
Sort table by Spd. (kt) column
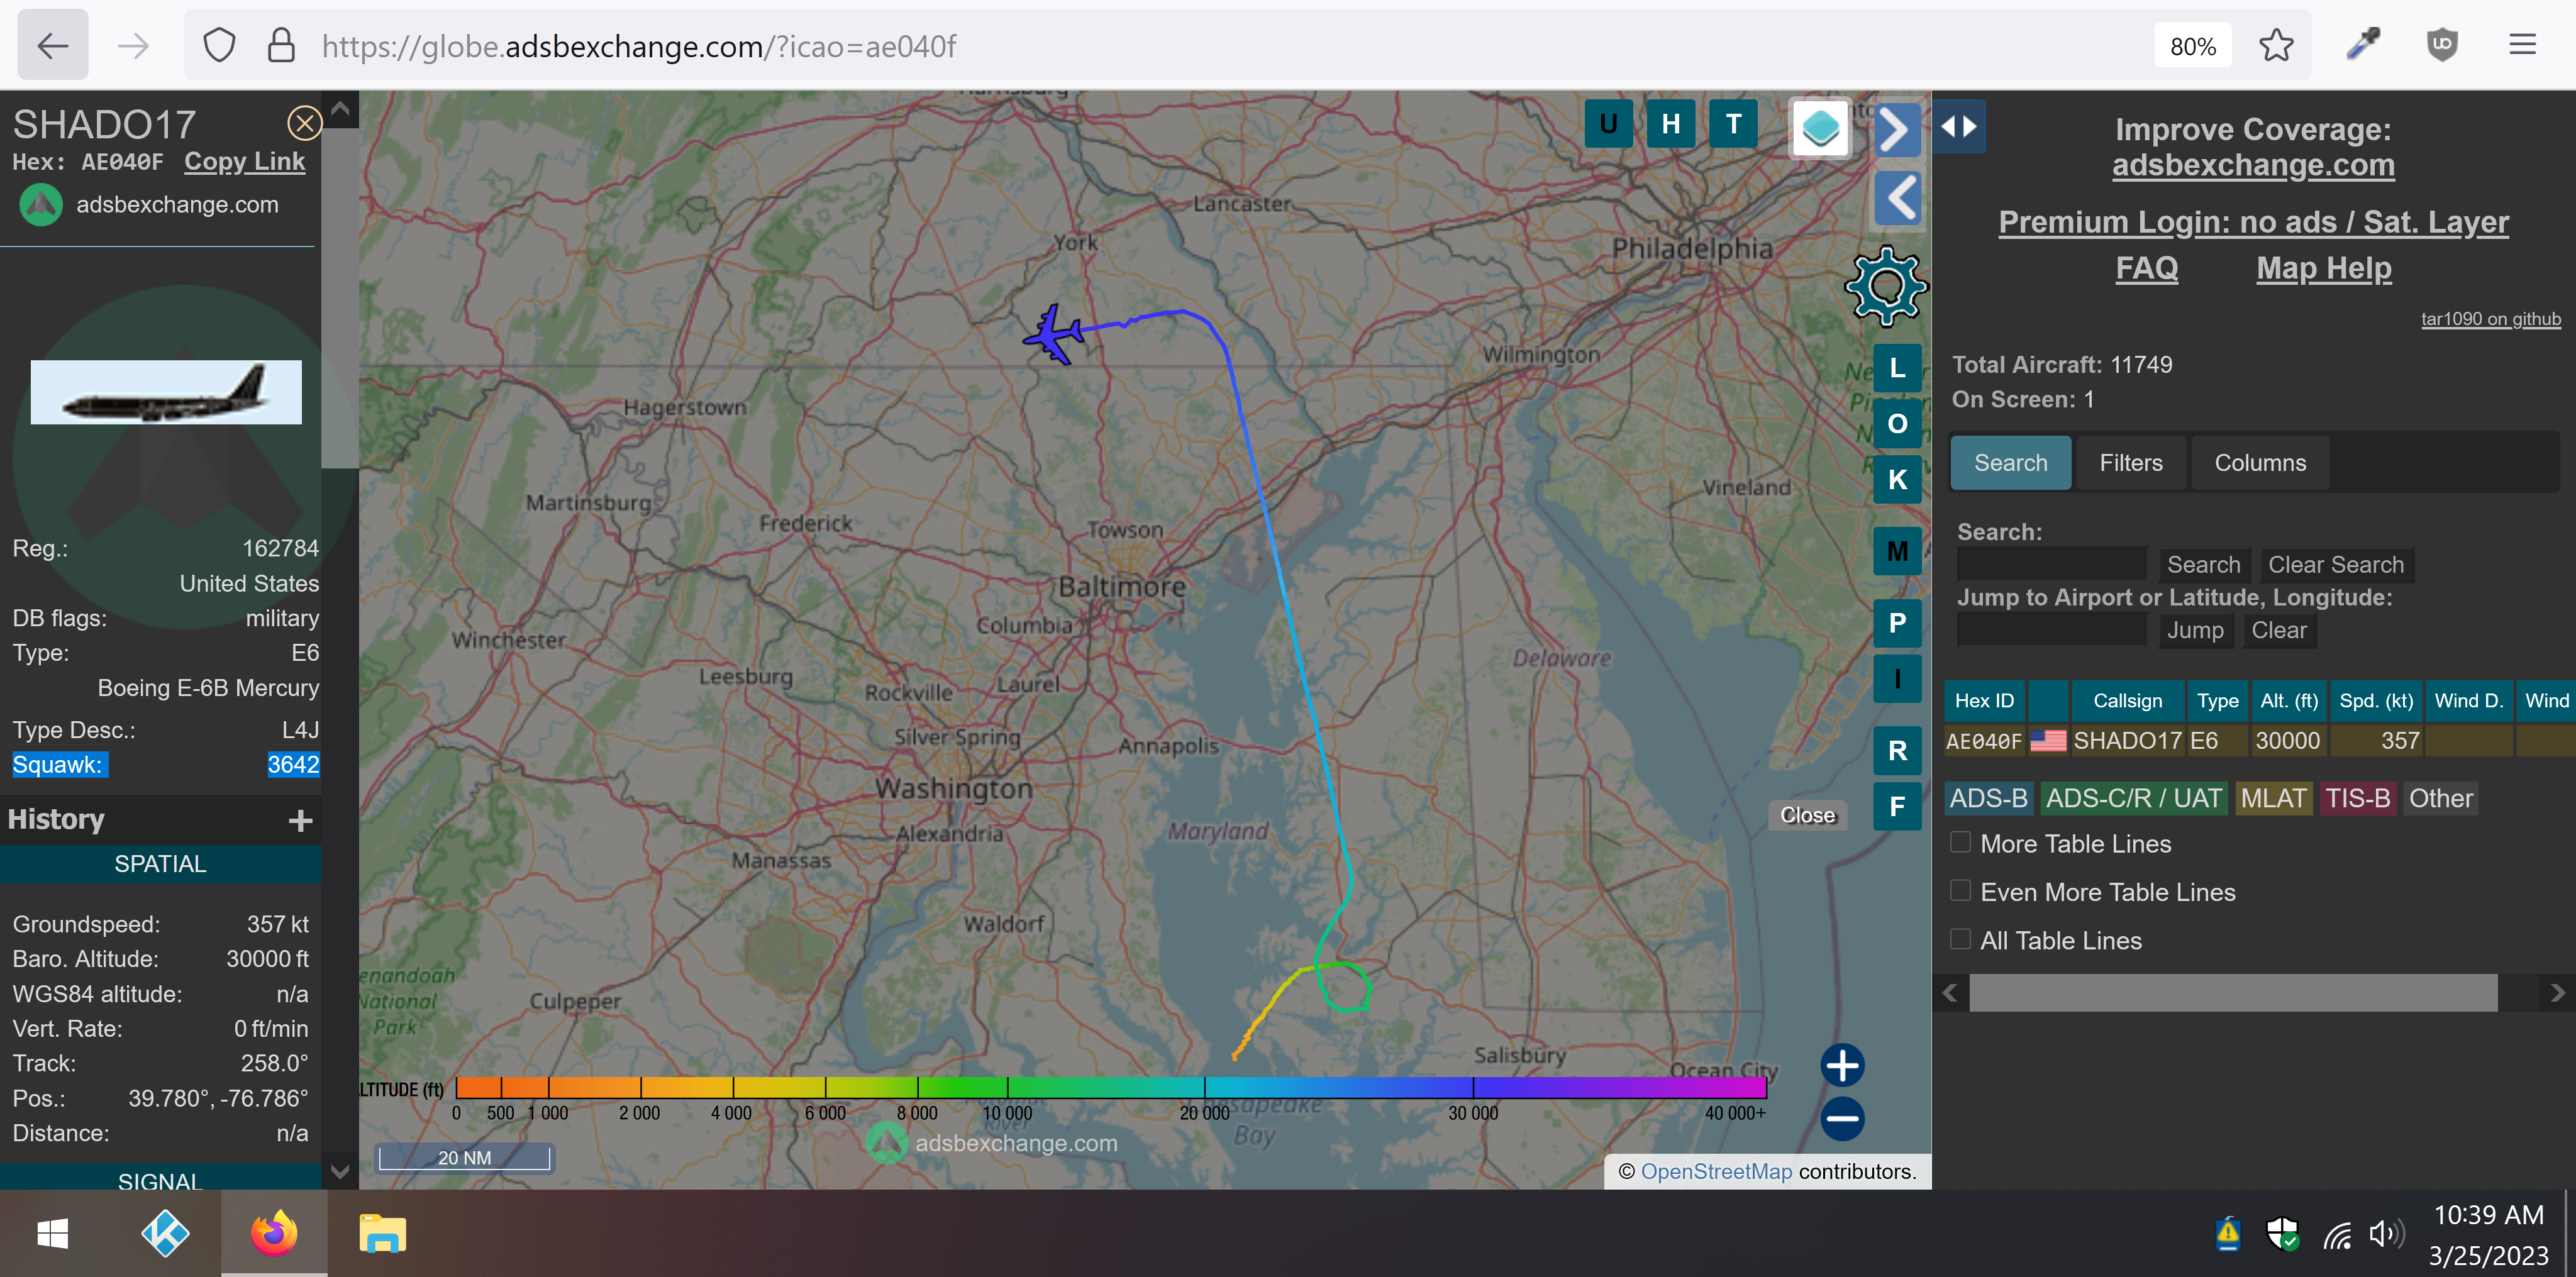pos(2376,701)
